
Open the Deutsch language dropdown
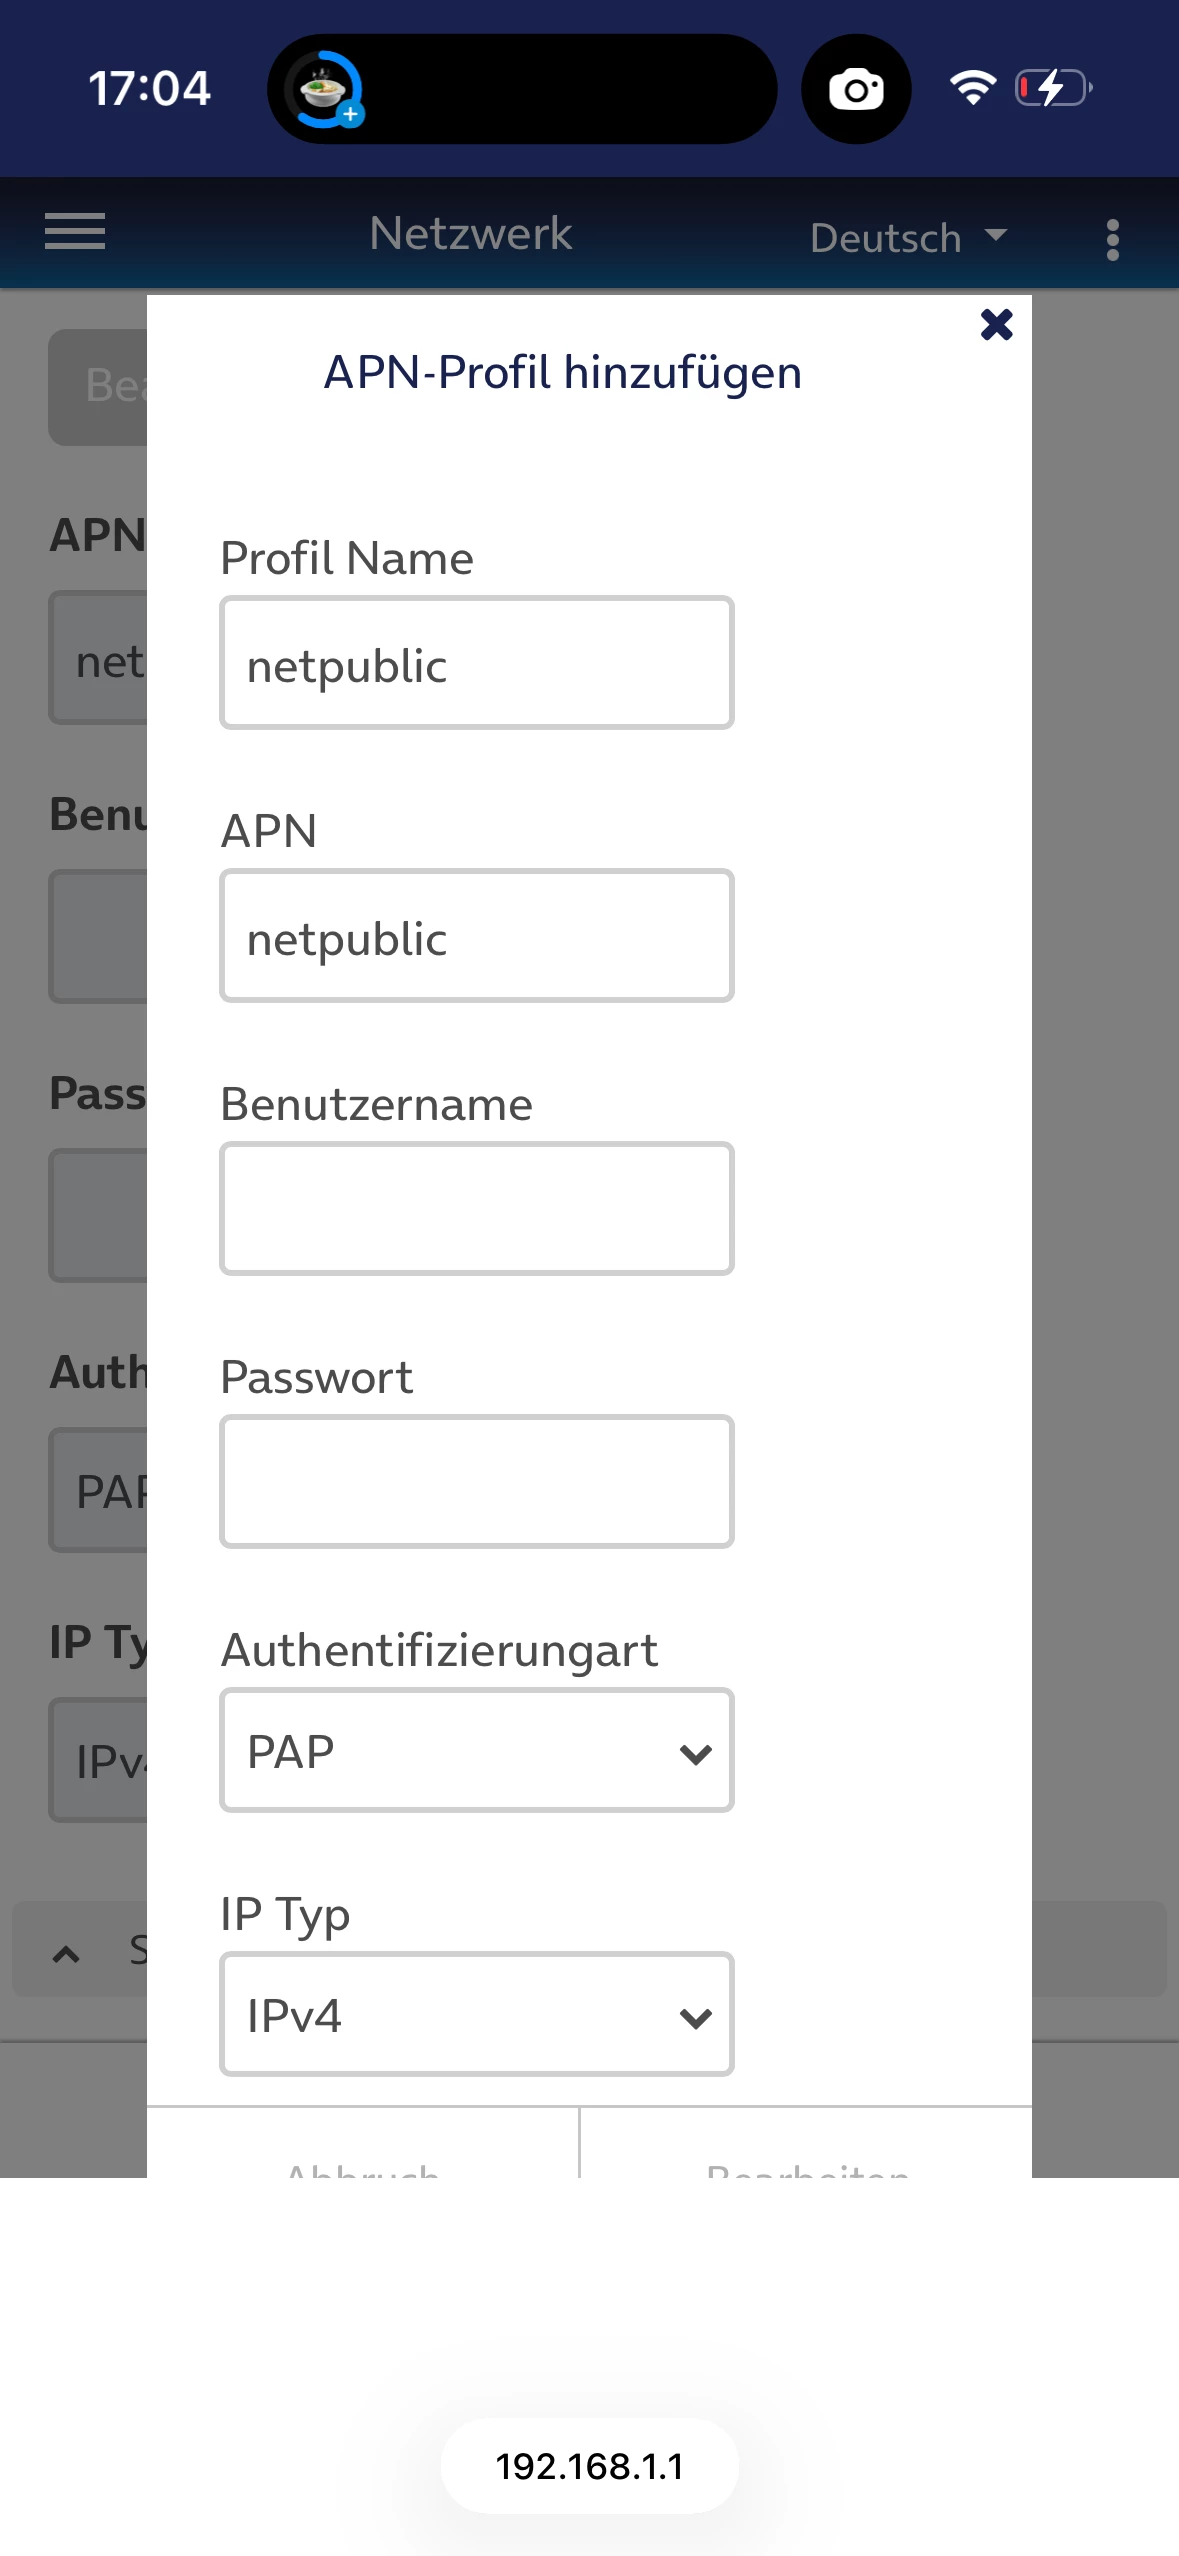[908, 238]
